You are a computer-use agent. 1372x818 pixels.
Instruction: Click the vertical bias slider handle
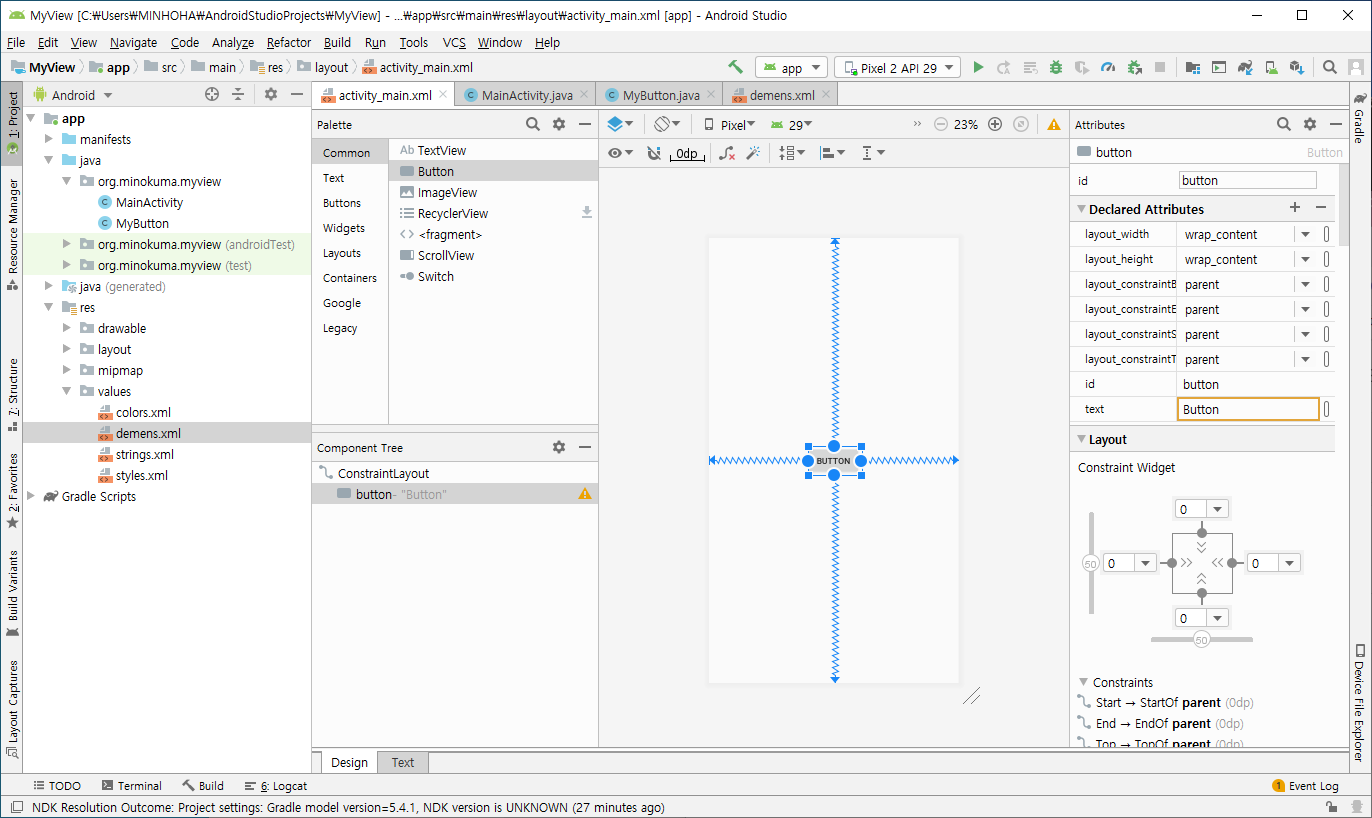(x=1090, y=564)
